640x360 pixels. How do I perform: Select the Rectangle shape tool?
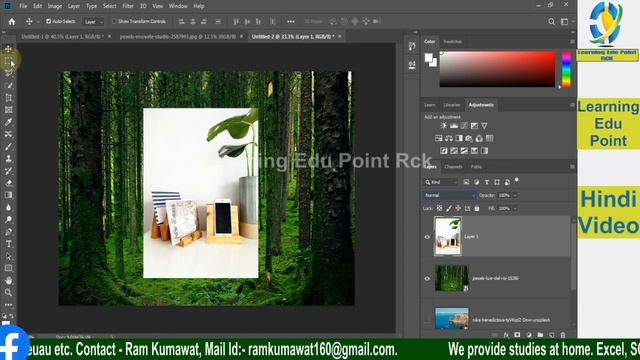pos(8,269)
